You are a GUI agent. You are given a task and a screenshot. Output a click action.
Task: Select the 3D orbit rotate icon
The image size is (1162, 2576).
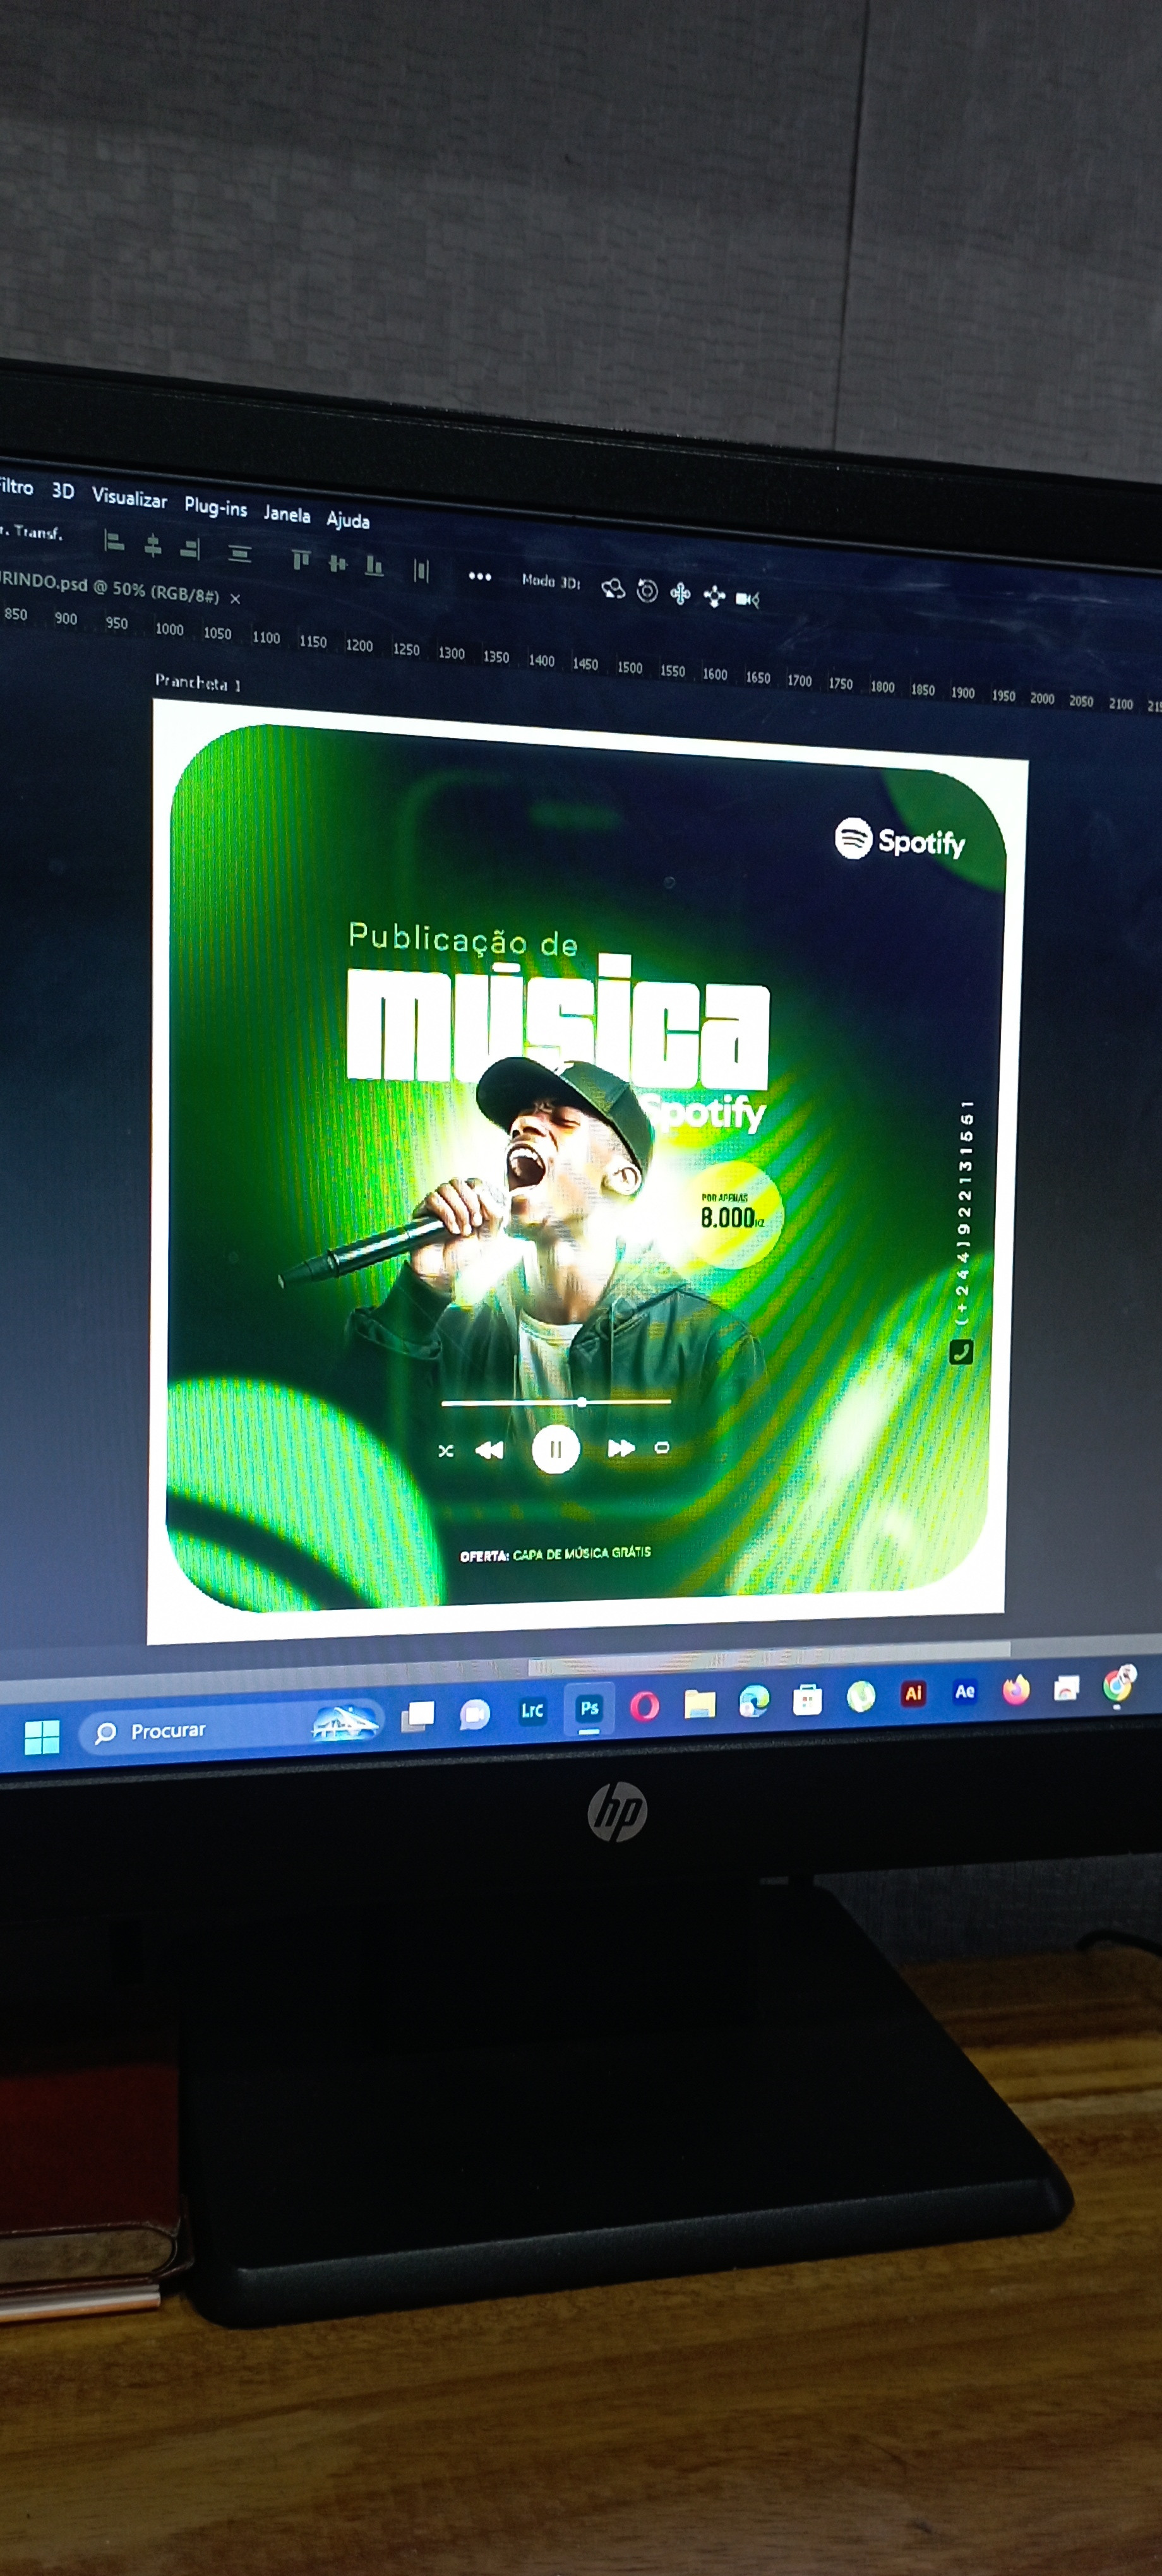tap(613, 589)
